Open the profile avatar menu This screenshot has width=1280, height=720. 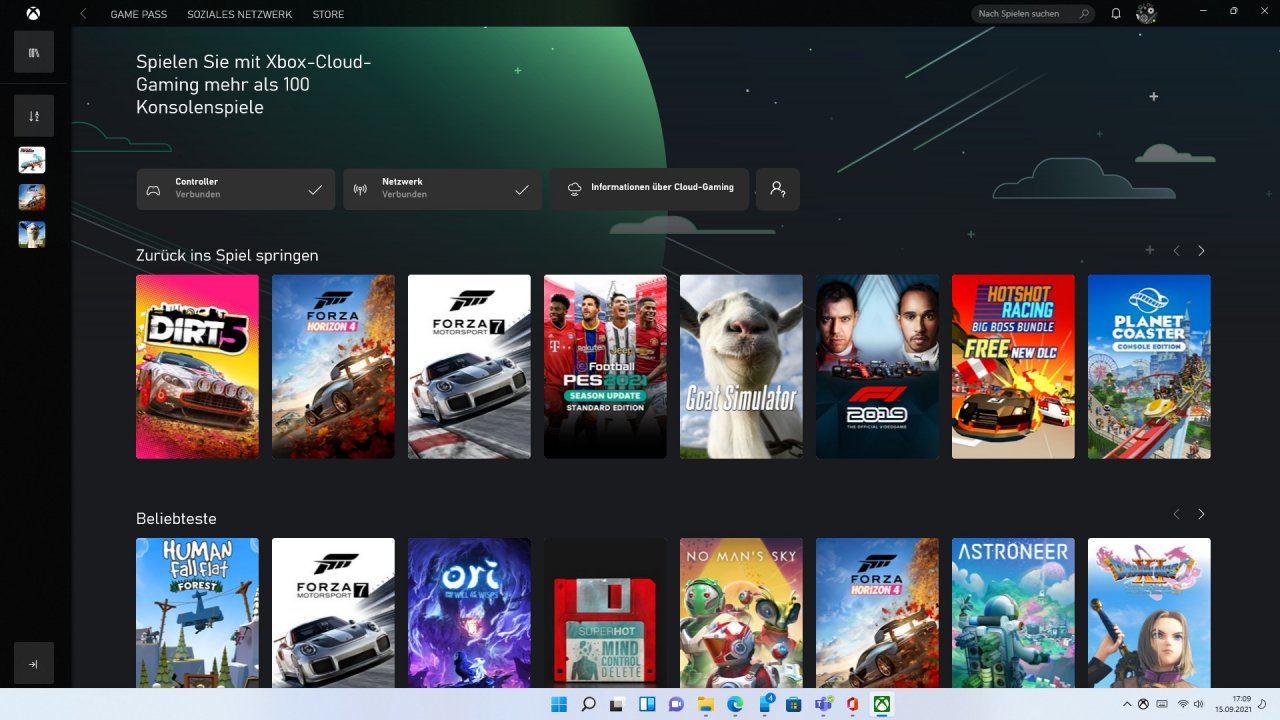(x=1147, y=14)
